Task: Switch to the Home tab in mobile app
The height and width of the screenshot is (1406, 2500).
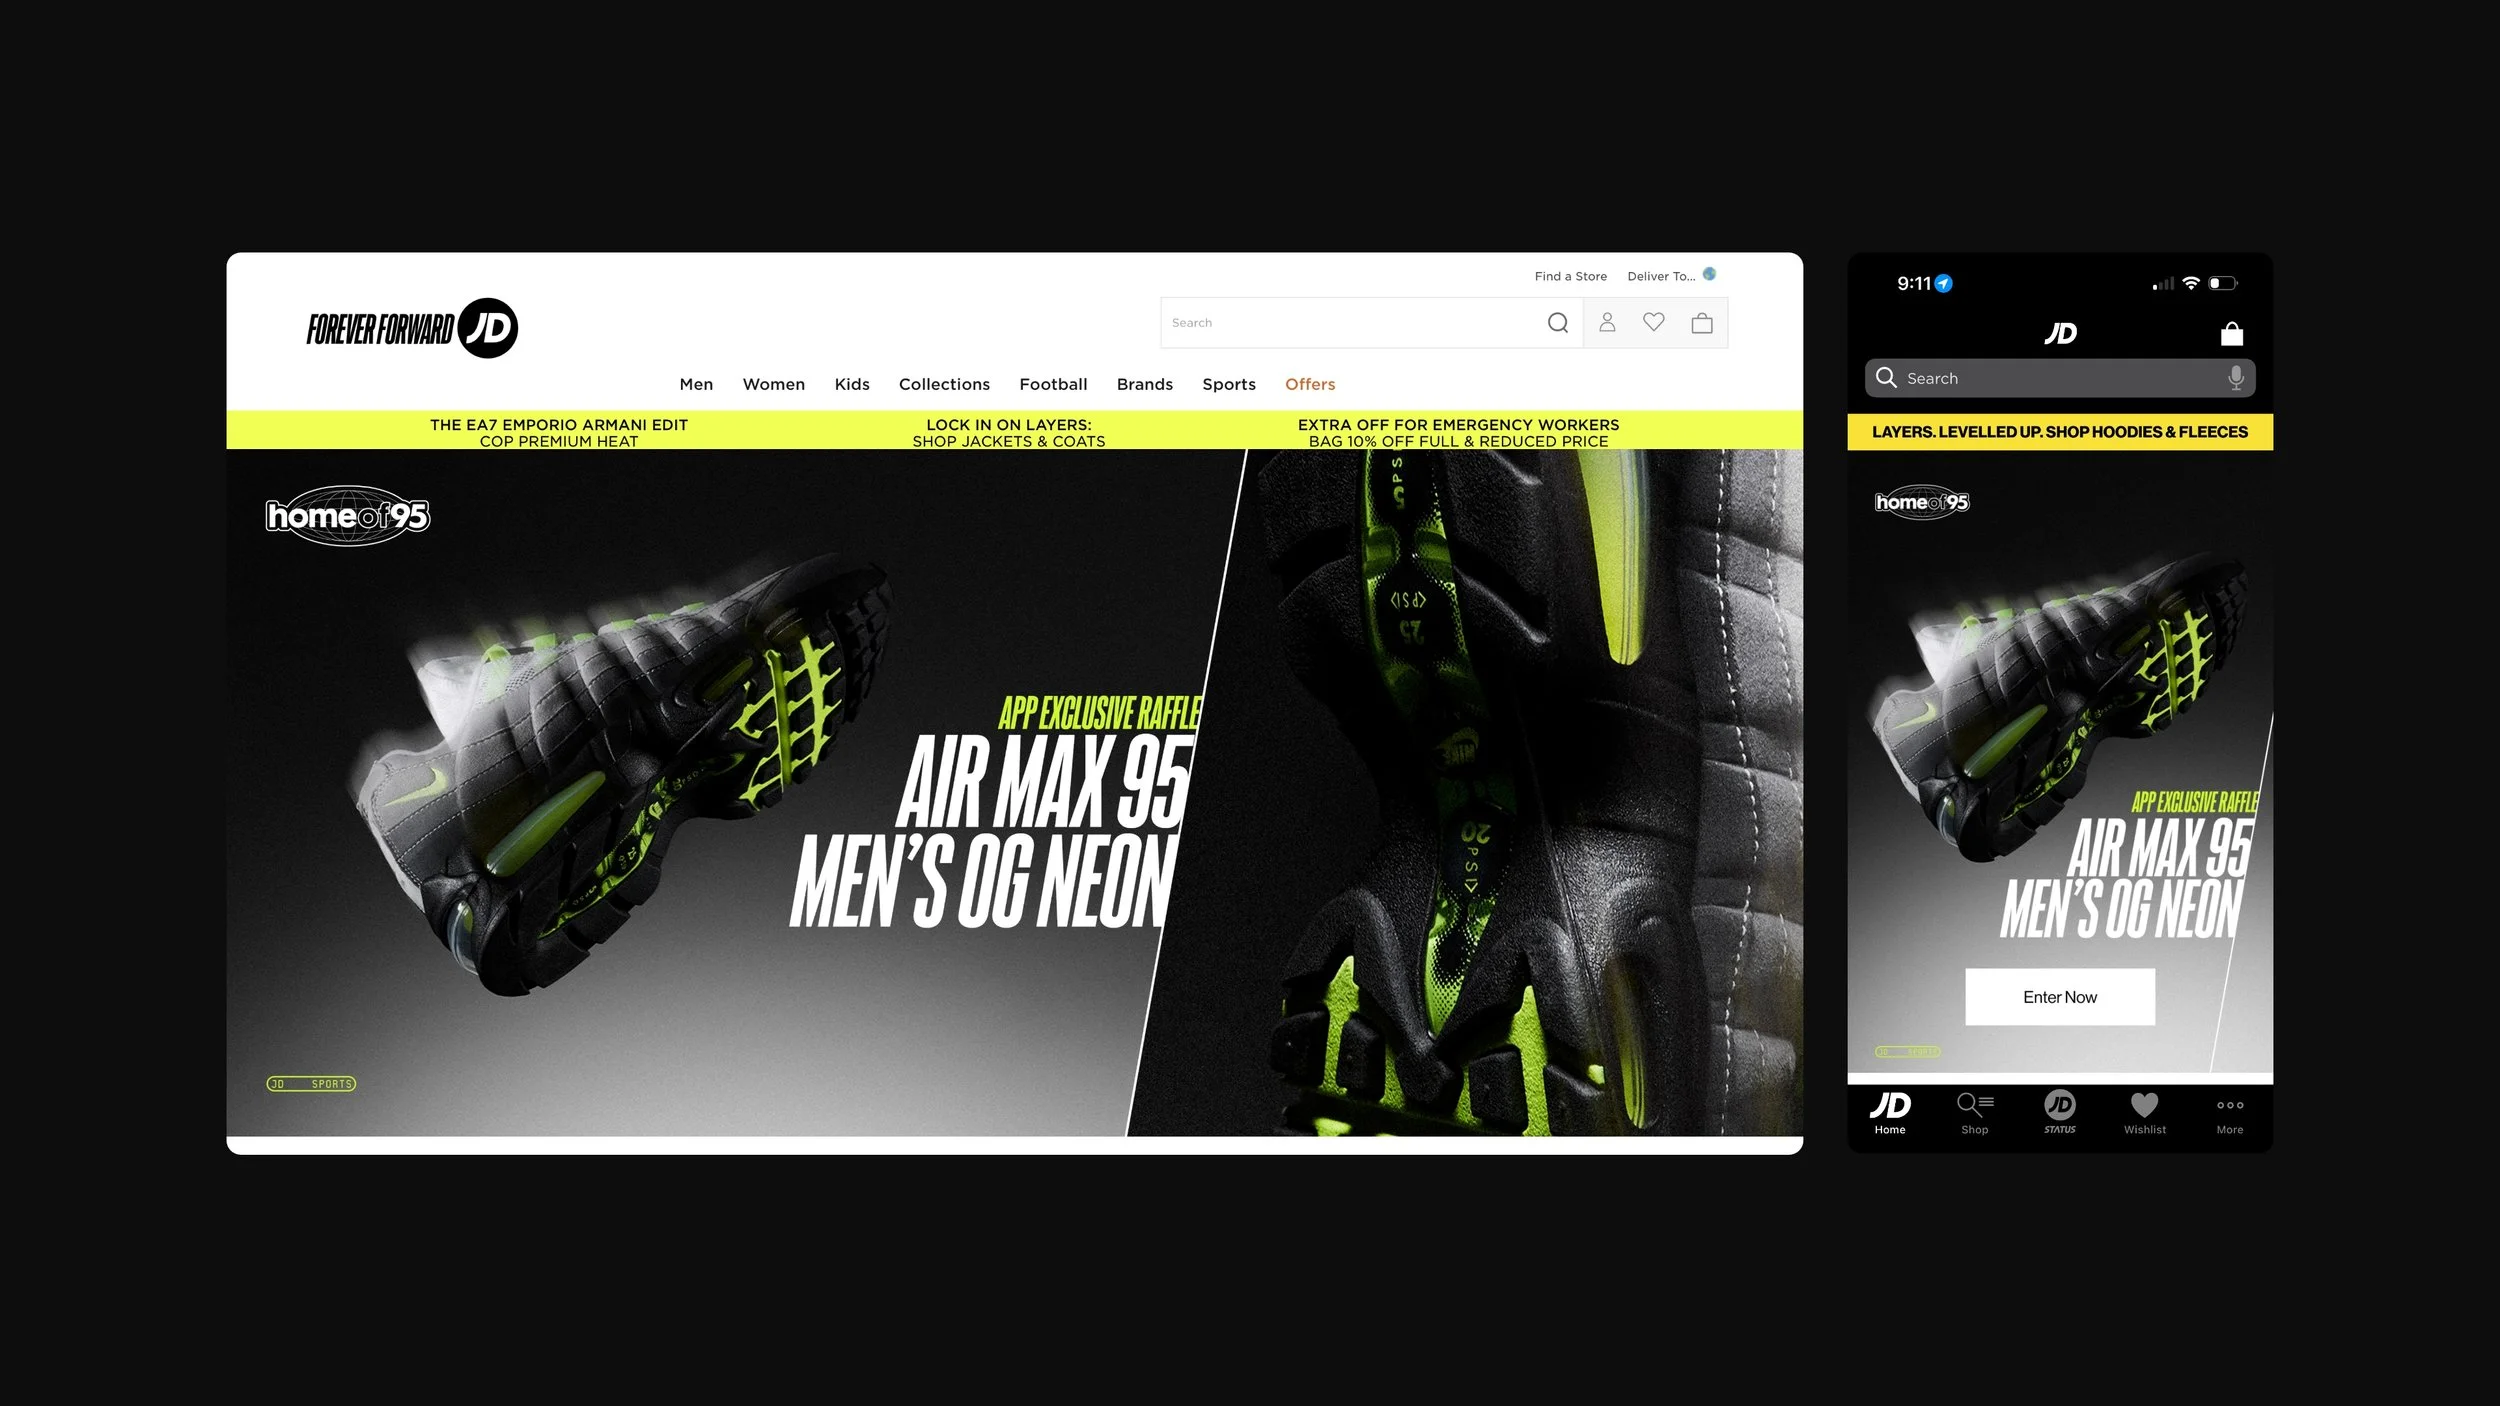Action: [x=1890, y=1113]
